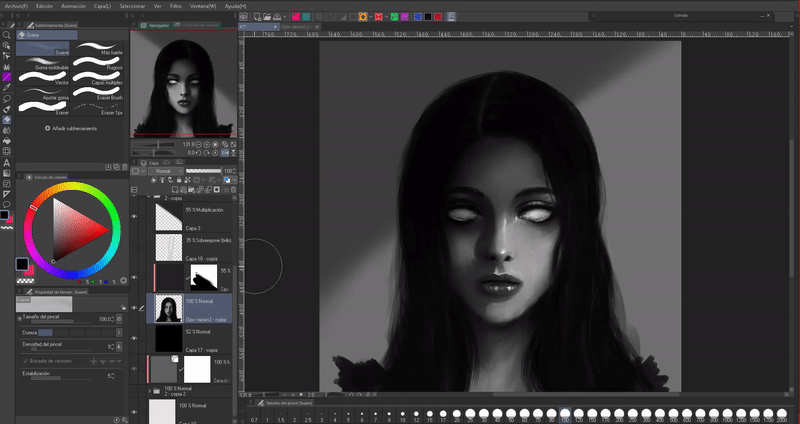Select the Text tool
Viewport: 800px width, 424px height.
pos(6,162)
